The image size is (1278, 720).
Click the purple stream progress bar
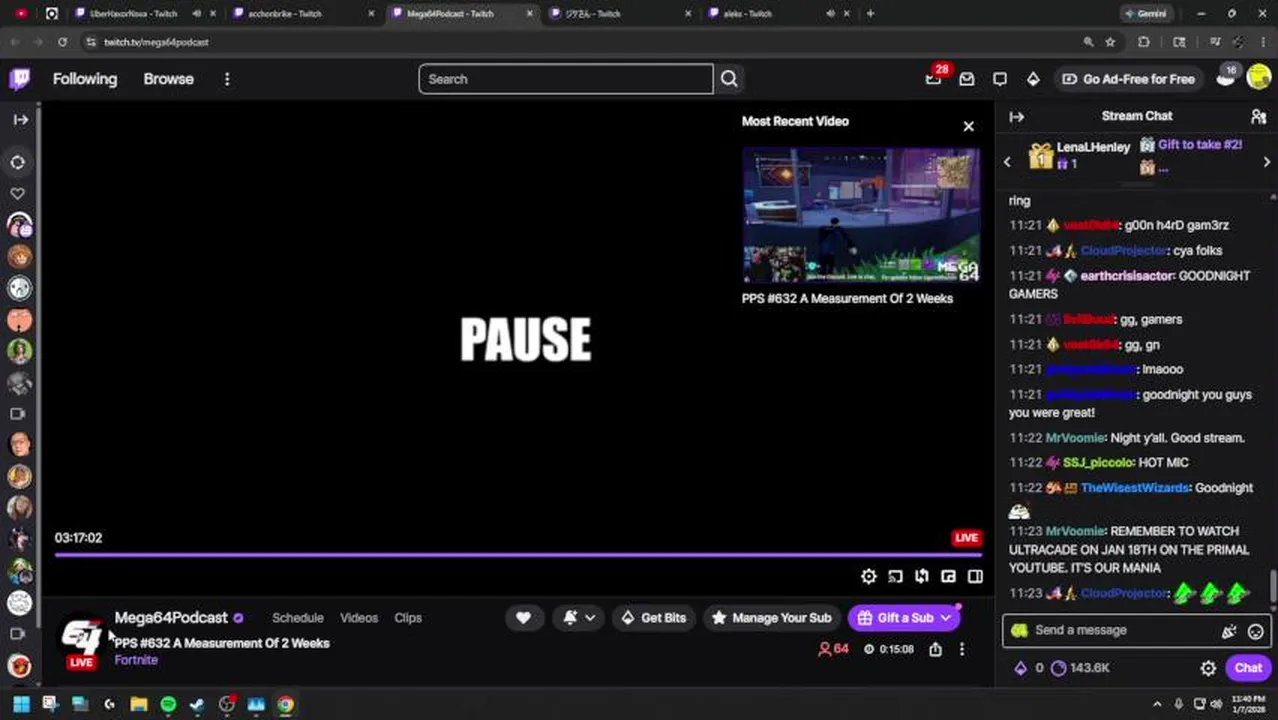(518, 554)
